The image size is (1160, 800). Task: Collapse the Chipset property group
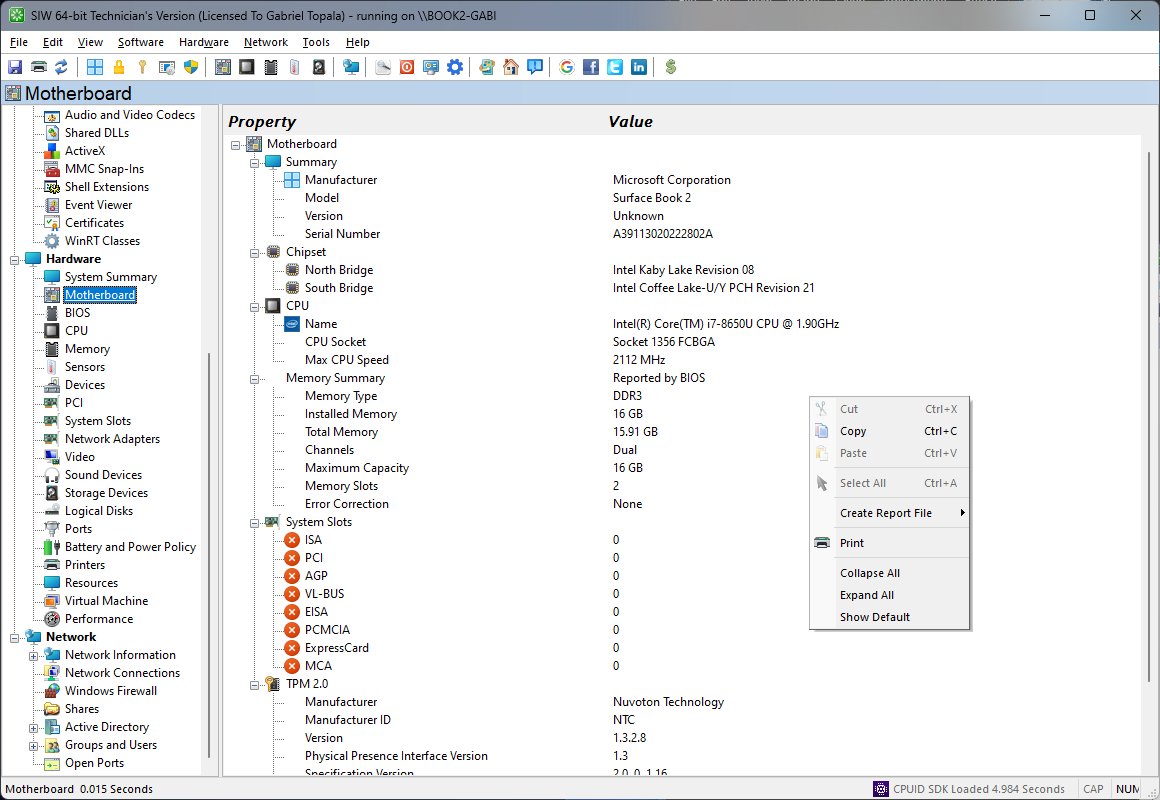254,253
